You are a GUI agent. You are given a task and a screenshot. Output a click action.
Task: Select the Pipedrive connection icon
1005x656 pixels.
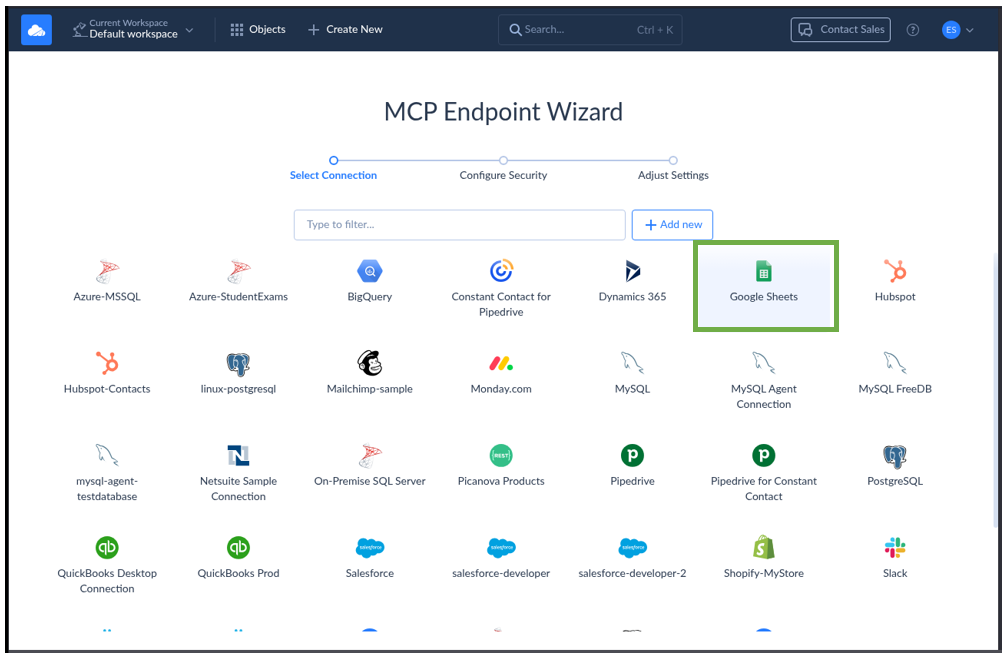632,456
